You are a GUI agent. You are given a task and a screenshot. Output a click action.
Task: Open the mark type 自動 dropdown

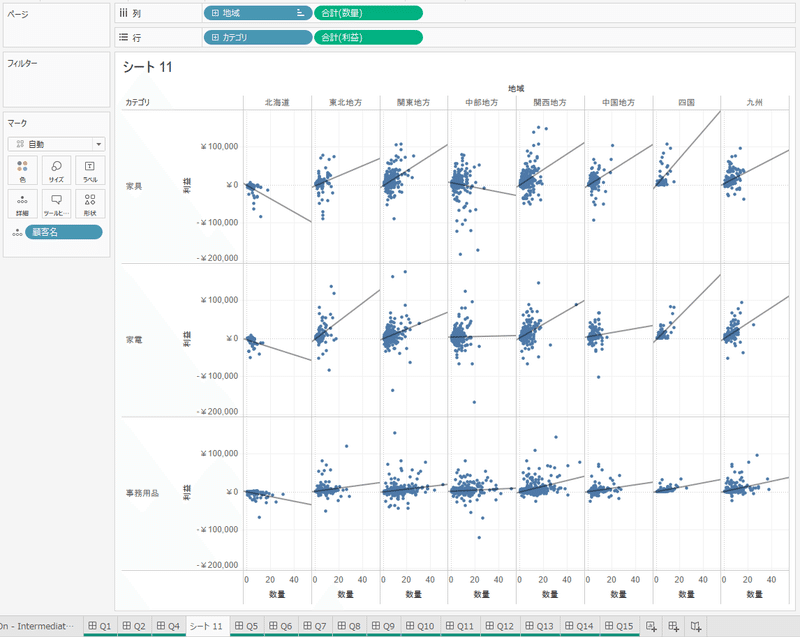pos(56,144)
